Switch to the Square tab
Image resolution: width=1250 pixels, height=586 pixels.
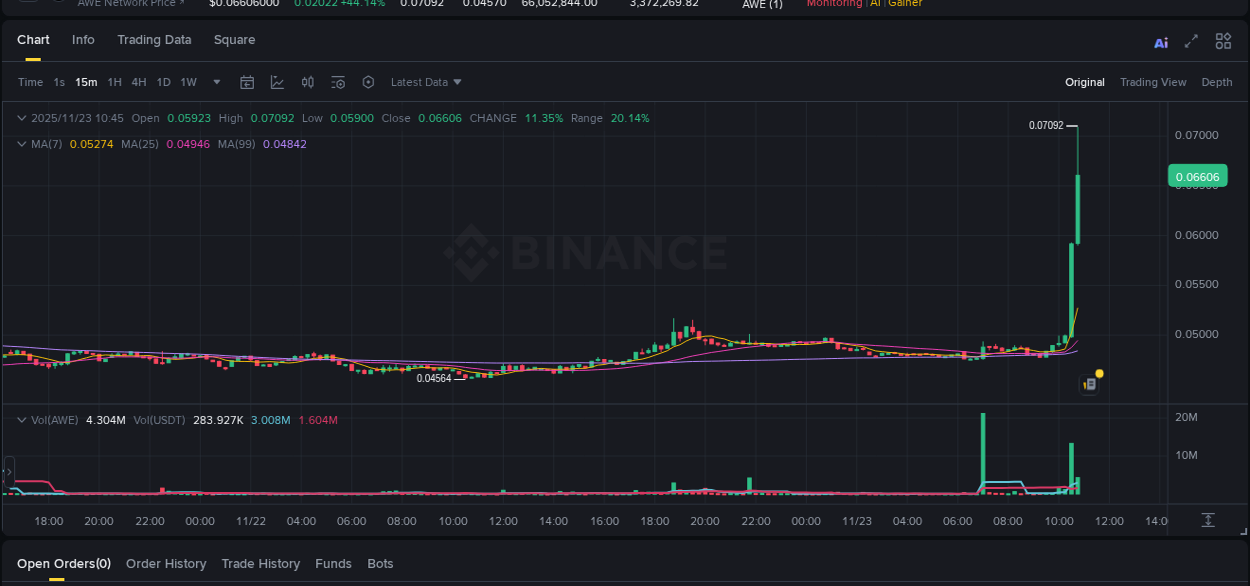(x=234, y=40)
